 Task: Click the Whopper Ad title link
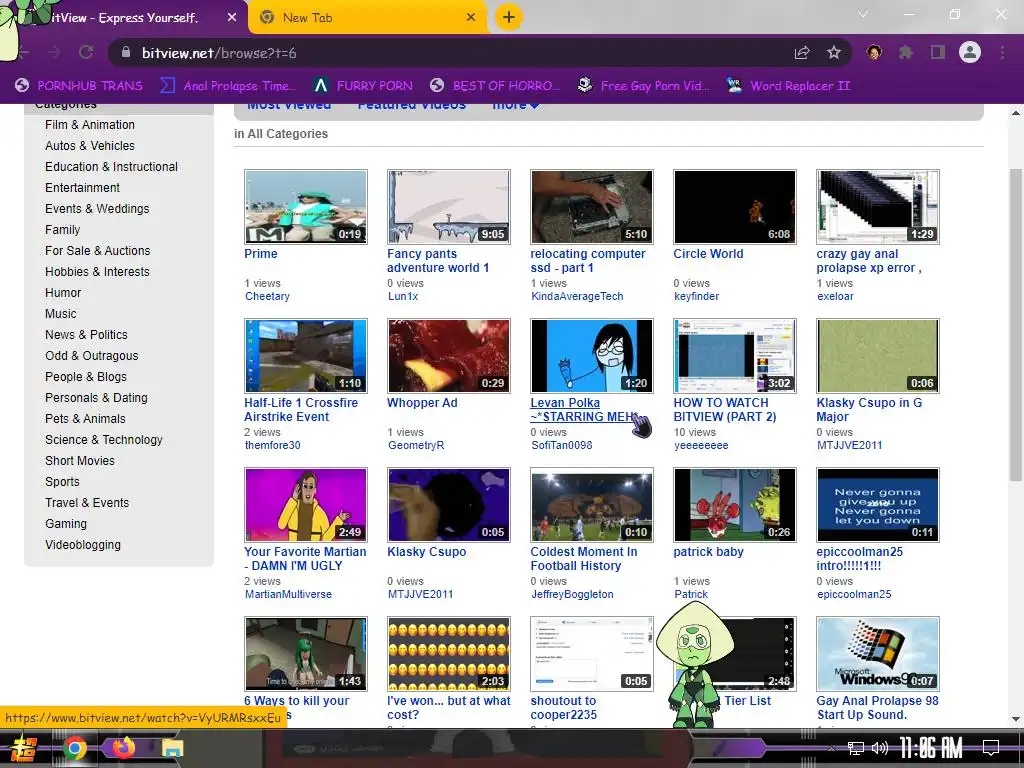(422, 403)
